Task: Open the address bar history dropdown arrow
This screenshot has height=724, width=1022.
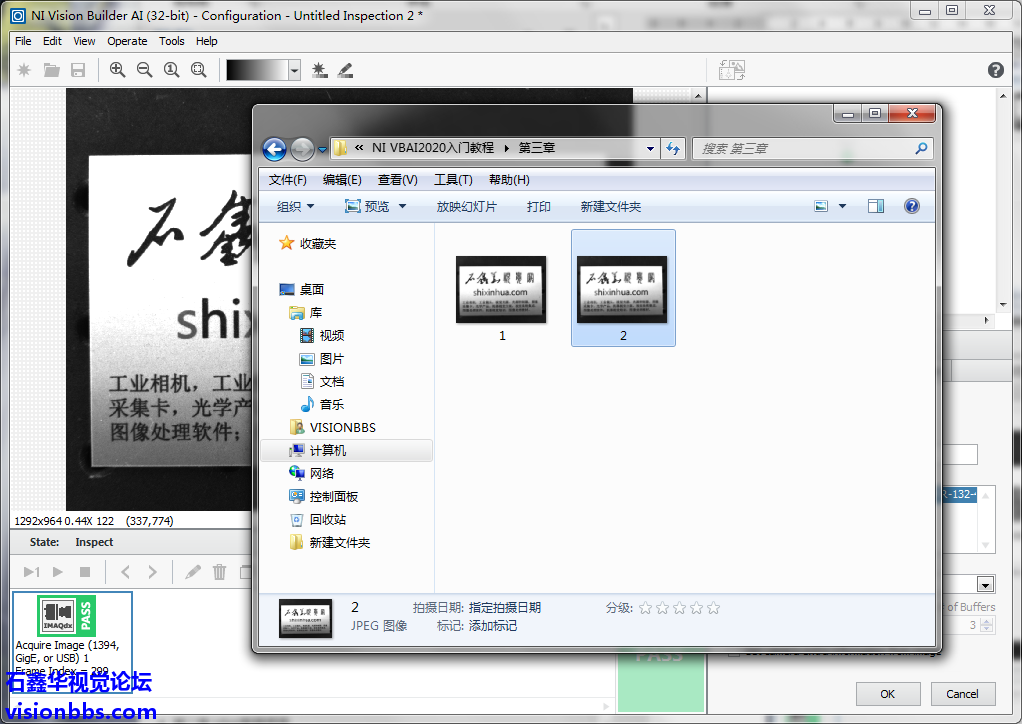Action: [651, 148]
